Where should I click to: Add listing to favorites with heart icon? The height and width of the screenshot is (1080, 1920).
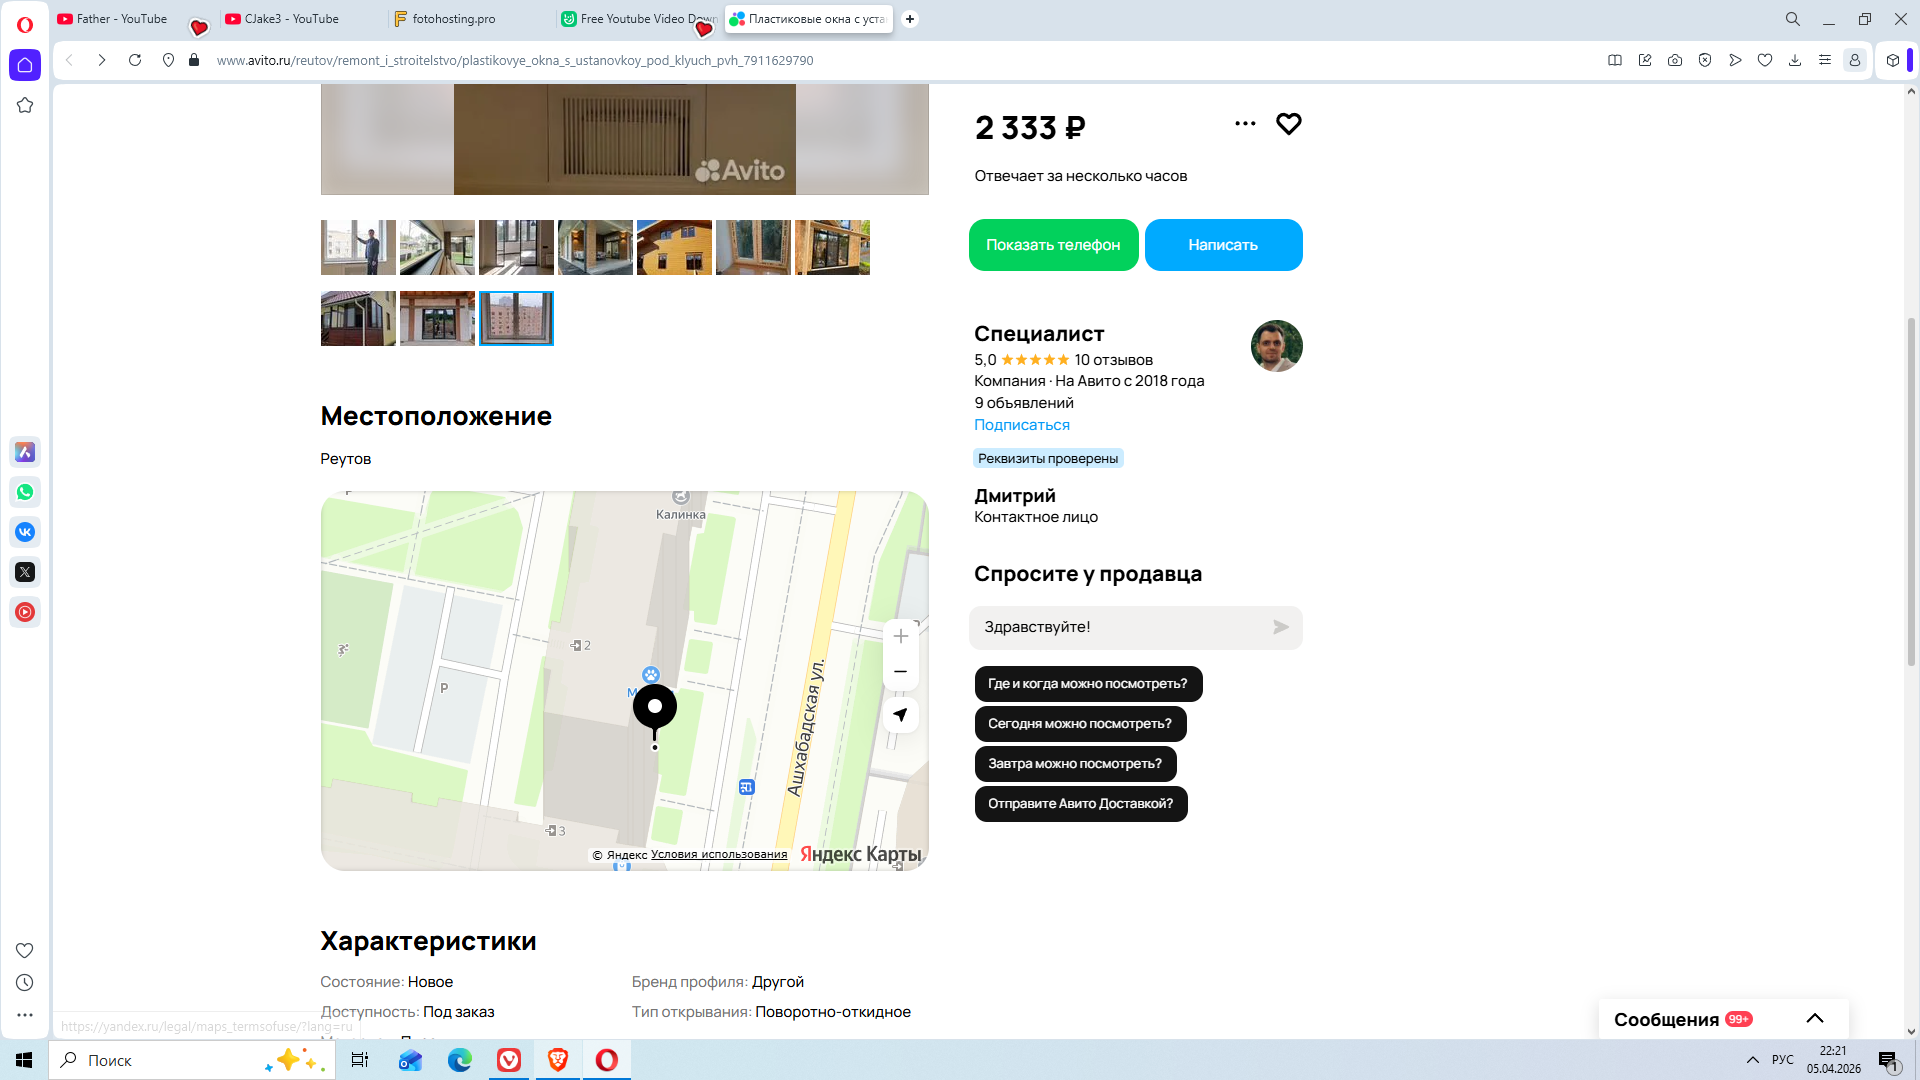(1288, 124)
